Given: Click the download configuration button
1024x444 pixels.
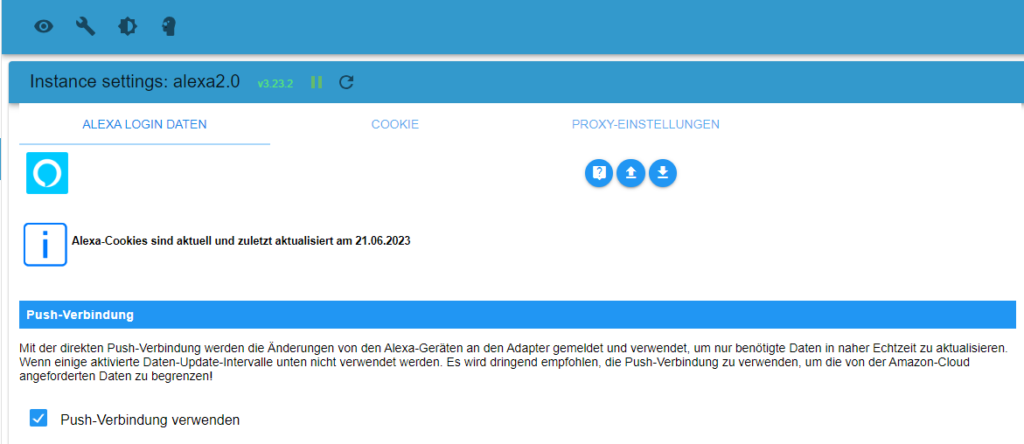Looking at the screenshot, I should tap(663, 172).
